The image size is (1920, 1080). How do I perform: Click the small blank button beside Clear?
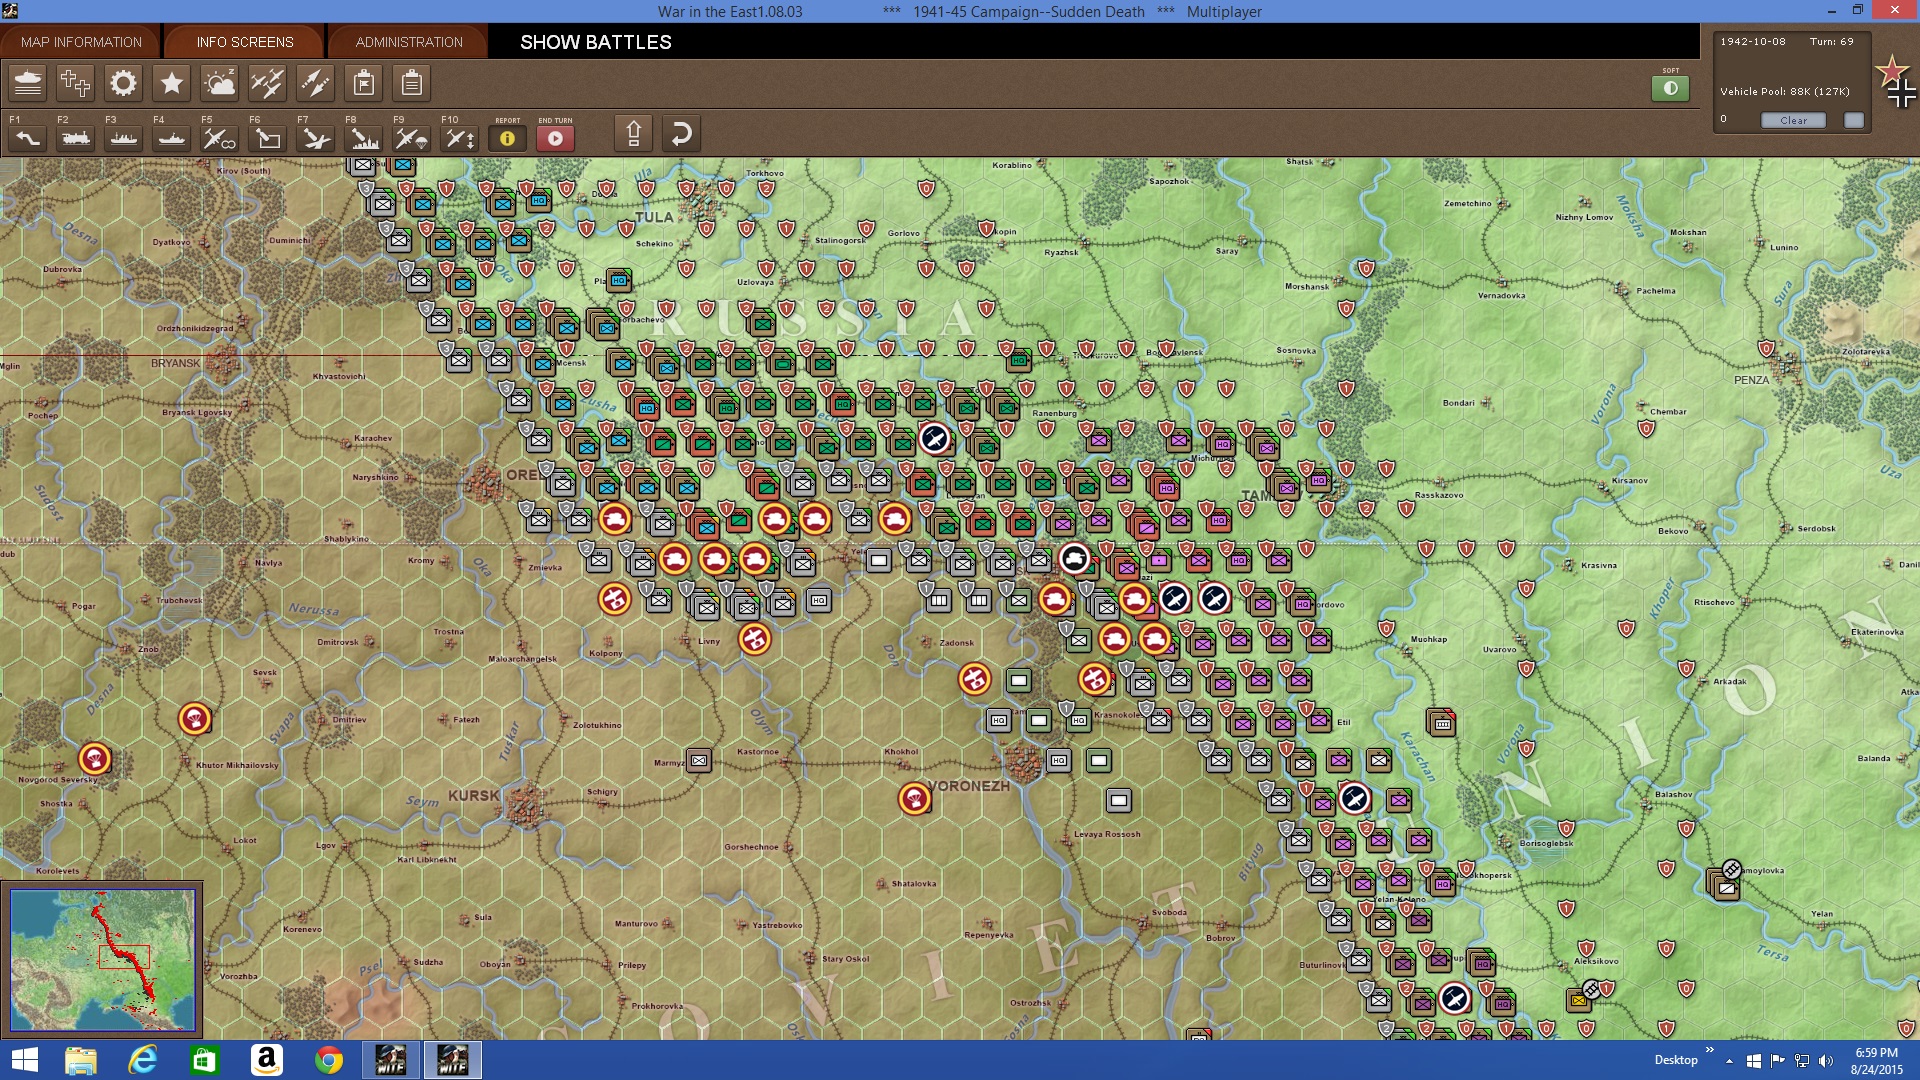pyautogui.click(x=1854, y=120)
